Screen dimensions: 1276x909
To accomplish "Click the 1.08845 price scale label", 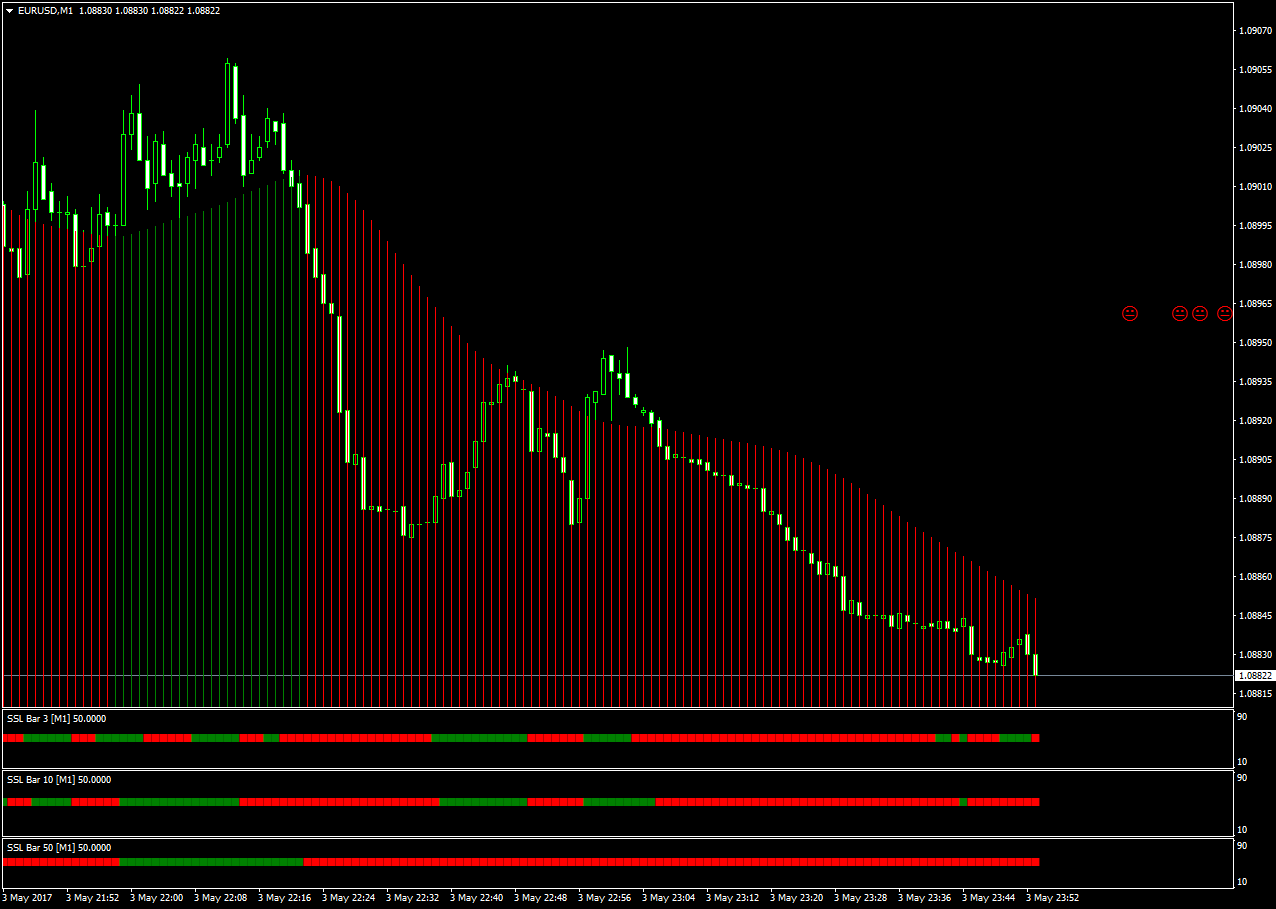I will [1255, 616].
